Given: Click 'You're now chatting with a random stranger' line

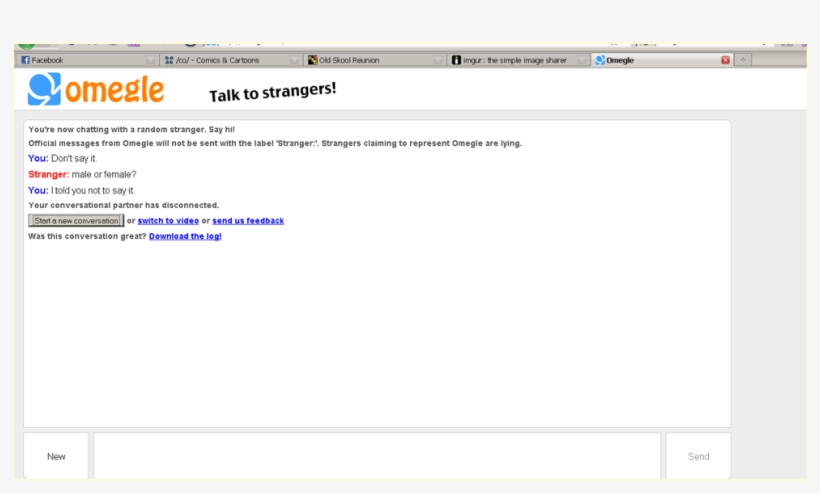Looking at the screenshot, I should click(131, 129).
